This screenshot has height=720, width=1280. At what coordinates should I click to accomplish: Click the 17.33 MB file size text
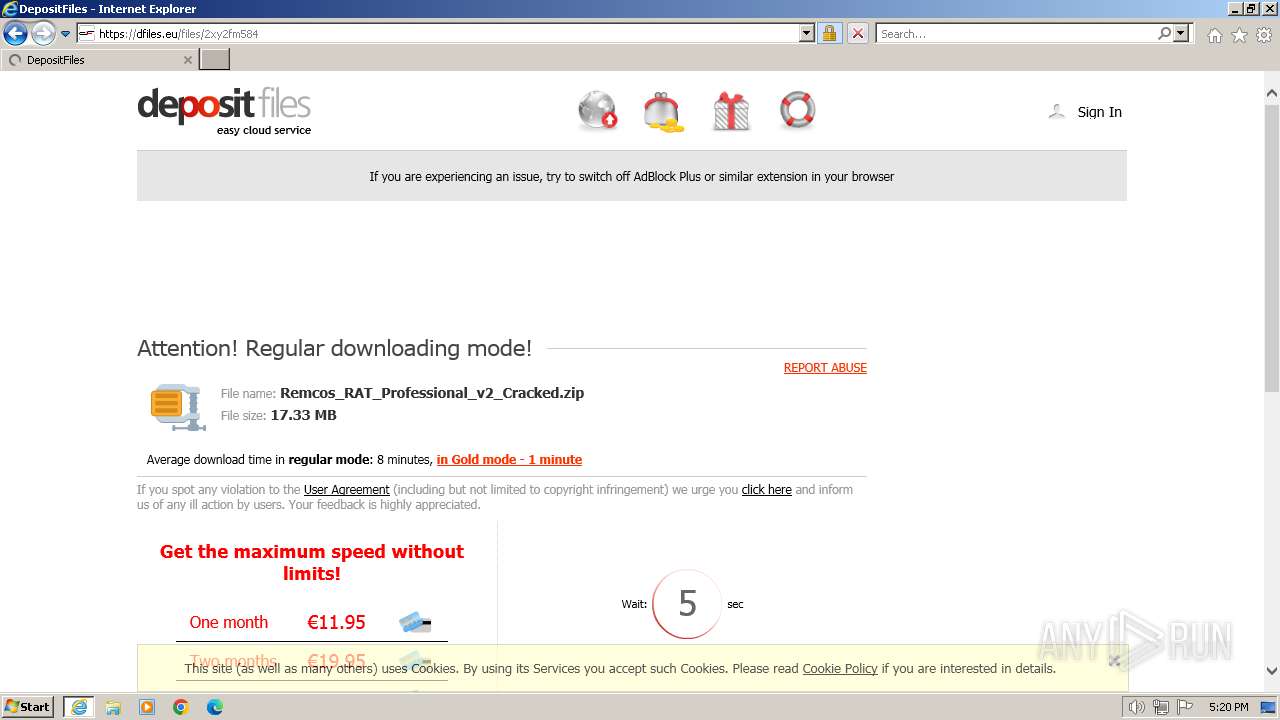click(303, 415)
